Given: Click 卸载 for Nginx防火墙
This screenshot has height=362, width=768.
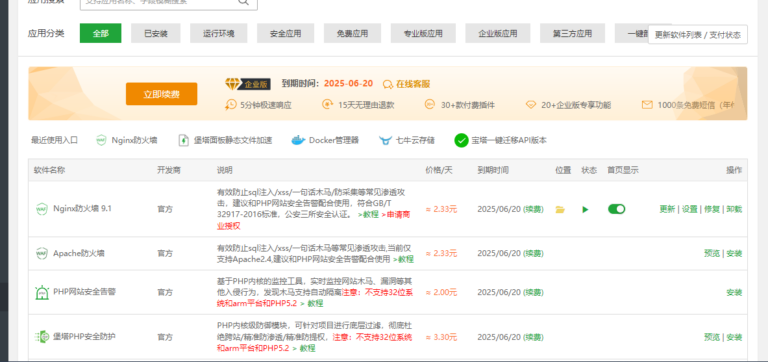Looking at the screenshot, I should point(734,209).
